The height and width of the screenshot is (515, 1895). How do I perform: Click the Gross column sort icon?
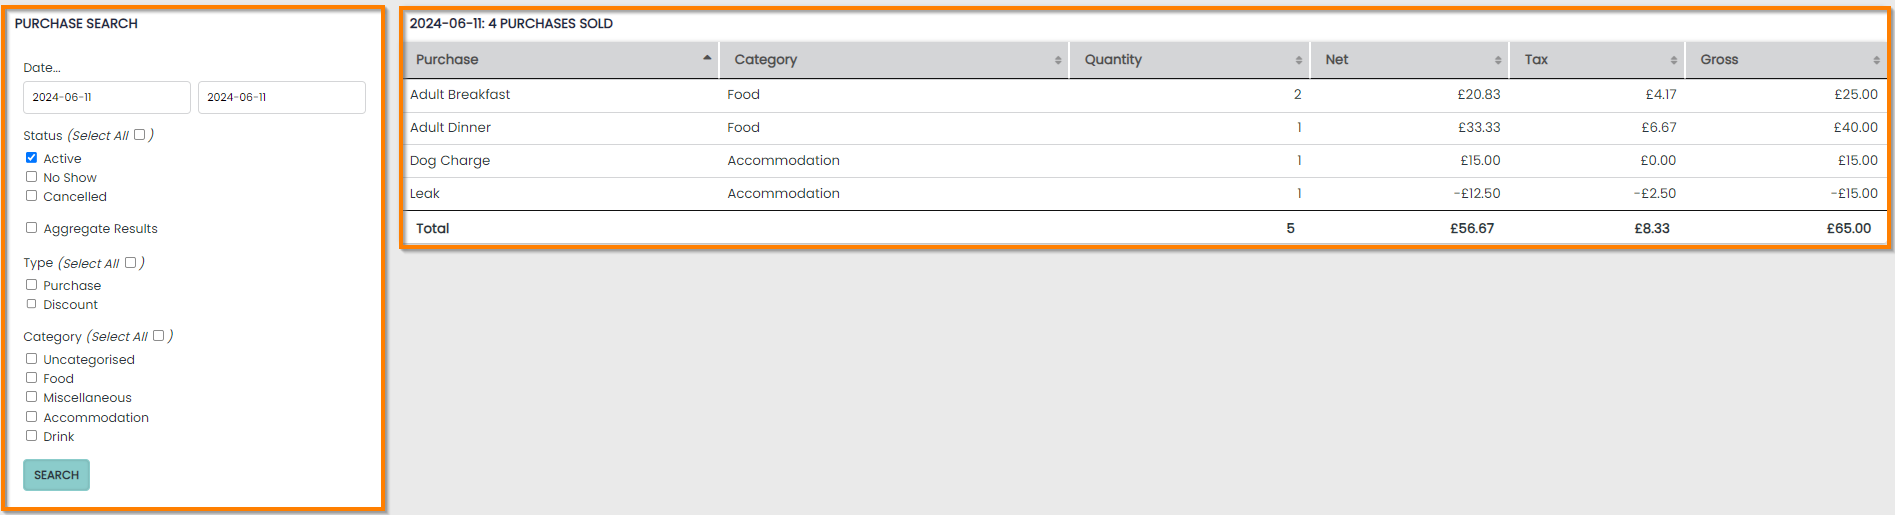1876,60
